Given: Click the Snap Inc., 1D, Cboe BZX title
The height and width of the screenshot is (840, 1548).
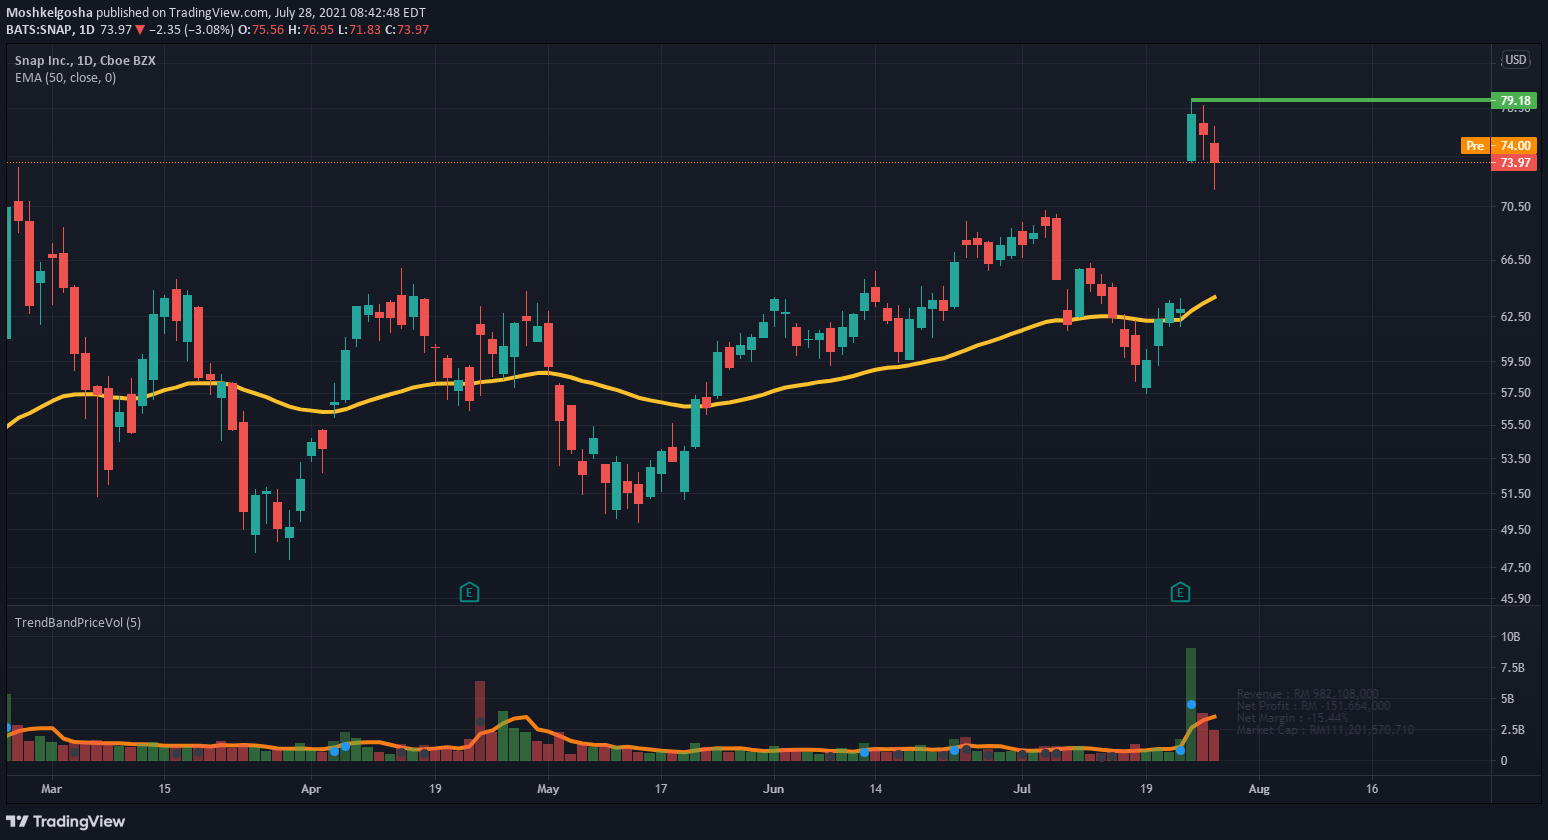Looking at the screenshot, I should pos(85,60).
